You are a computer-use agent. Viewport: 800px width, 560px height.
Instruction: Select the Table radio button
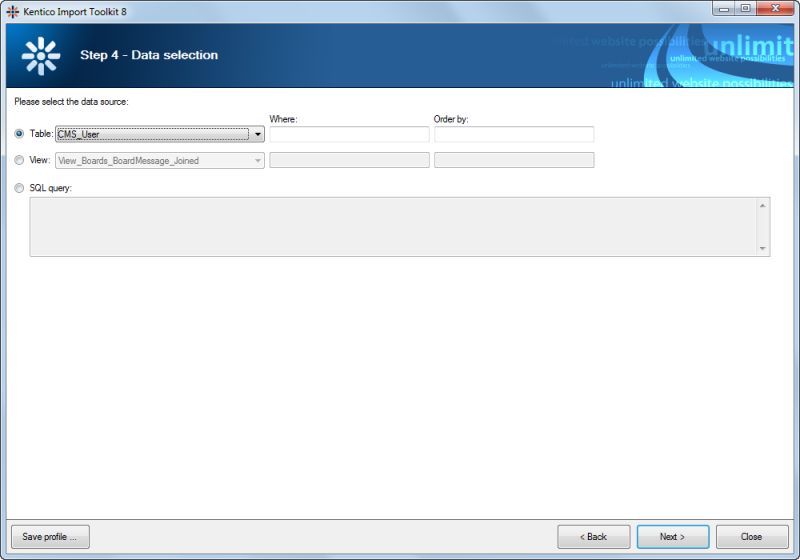(19, 134)
